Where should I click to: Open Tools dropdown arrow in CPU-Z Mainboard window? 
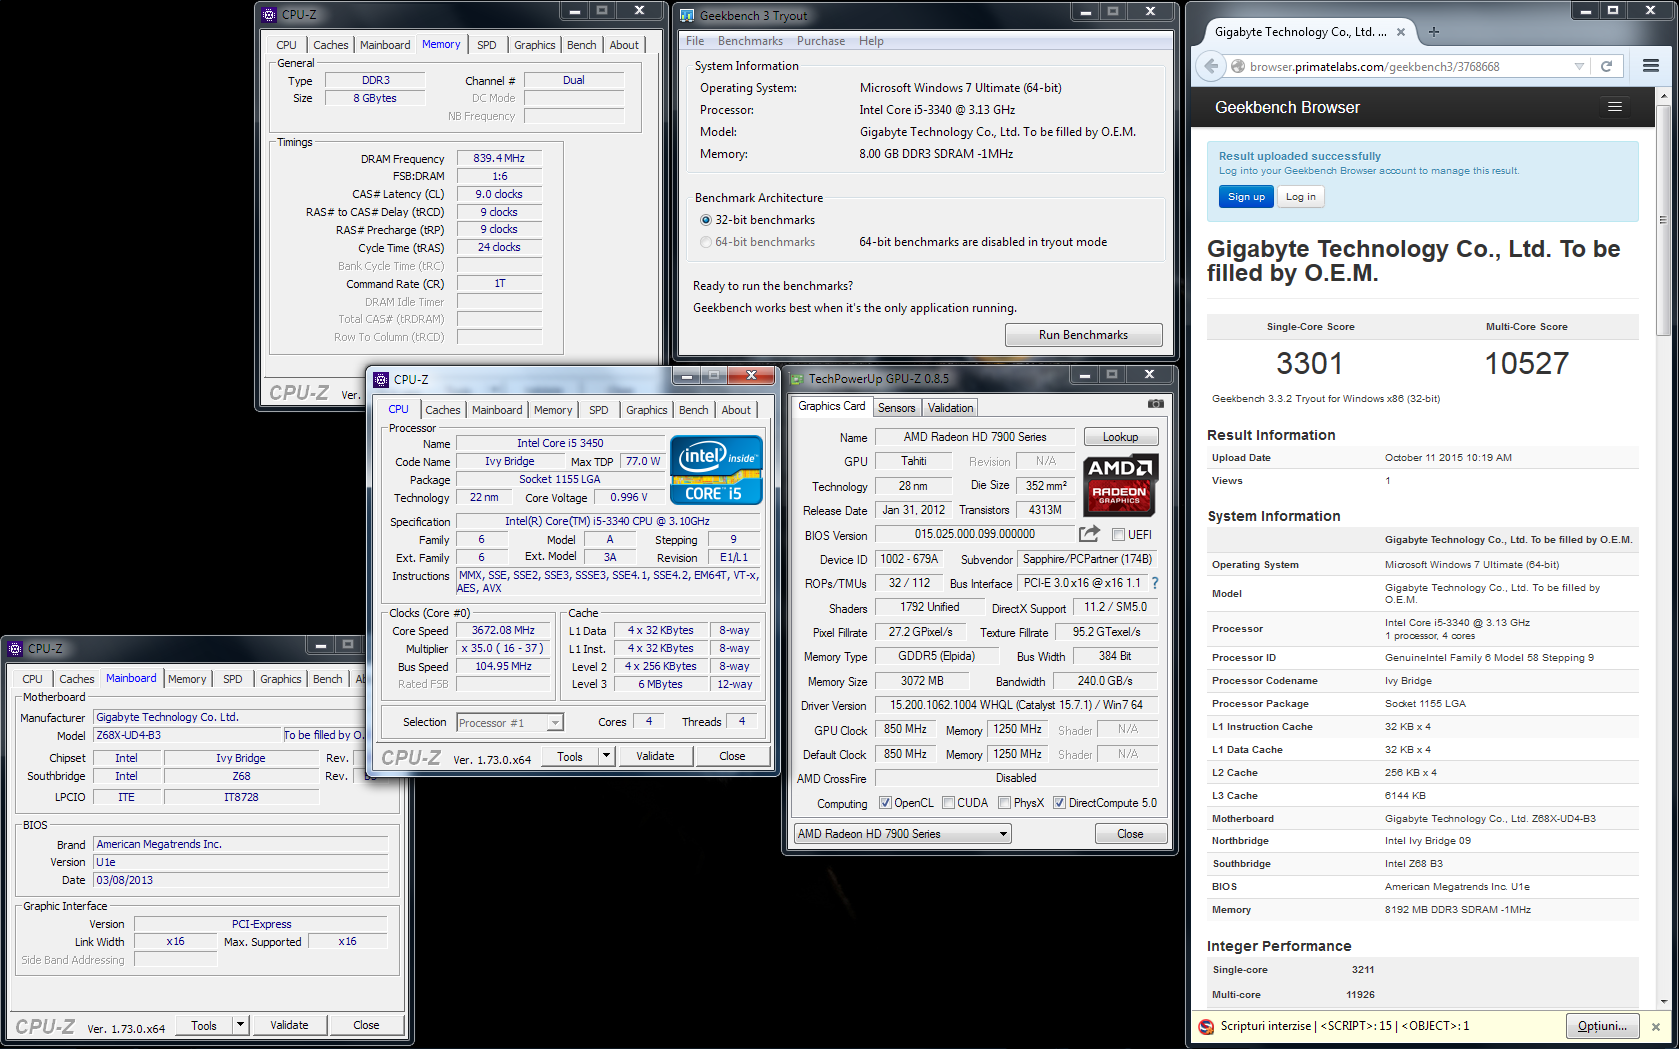pyautogui.click(x=240, y=1025)
